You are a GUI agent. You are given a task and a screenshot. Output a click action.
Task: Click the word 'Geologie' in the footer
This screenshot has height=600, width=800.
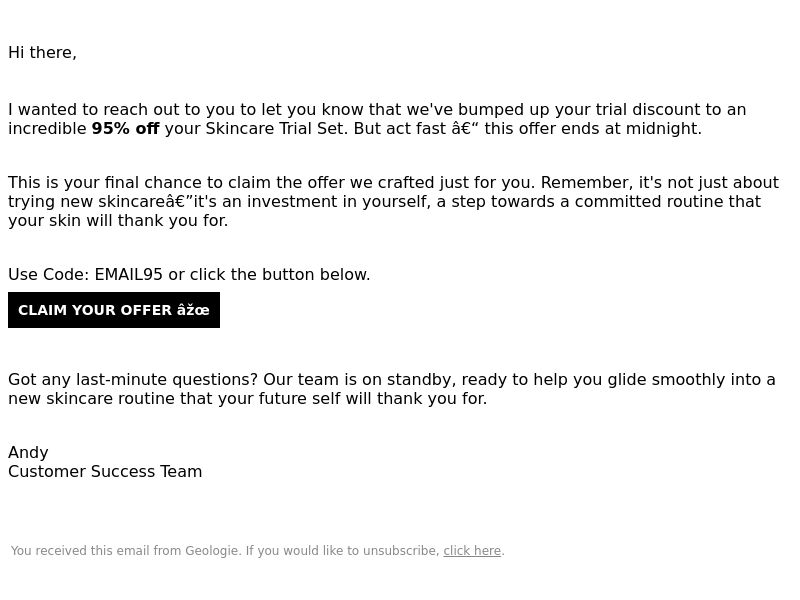211,551
